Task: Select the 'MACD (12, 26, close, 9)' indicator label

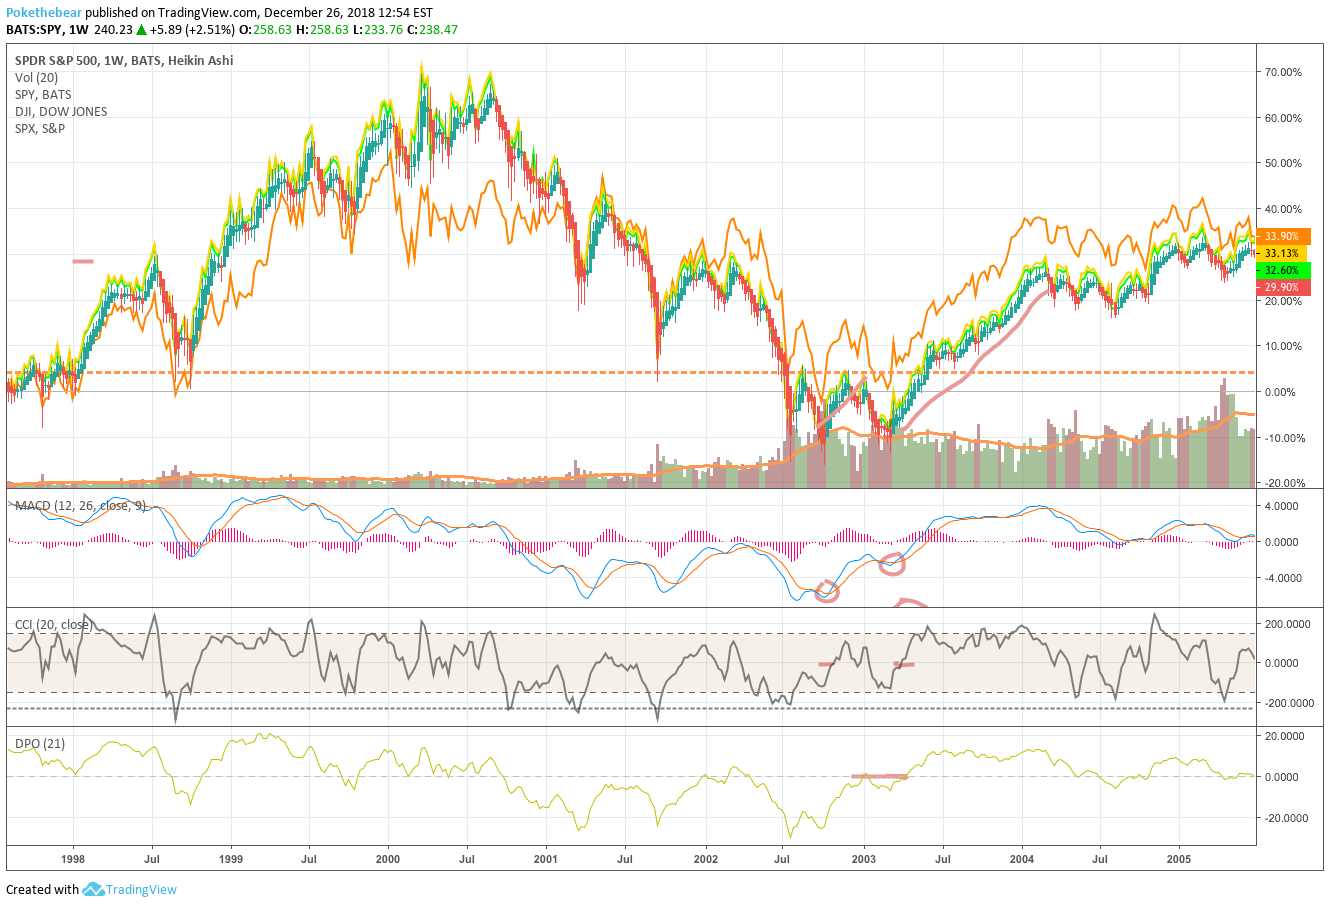Action: point(81,506)
